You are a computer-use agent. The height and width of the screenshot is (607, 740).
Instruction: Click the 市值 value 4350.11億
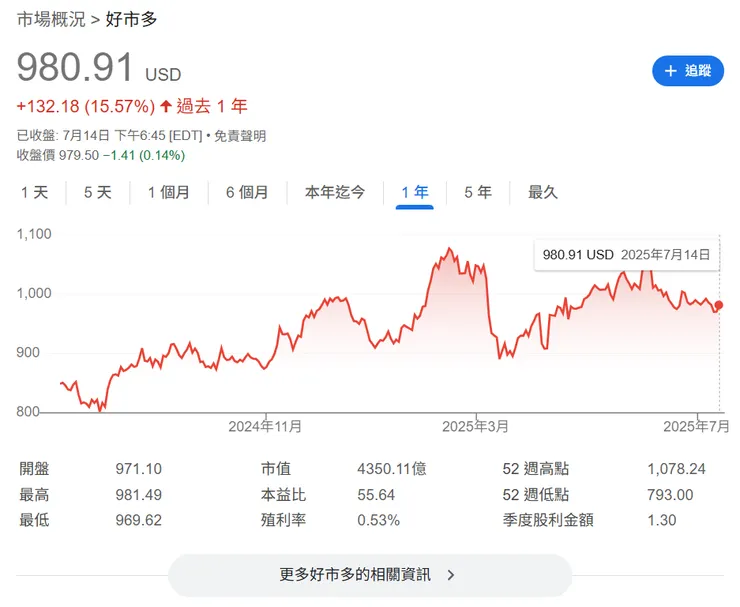pos(392,469)
